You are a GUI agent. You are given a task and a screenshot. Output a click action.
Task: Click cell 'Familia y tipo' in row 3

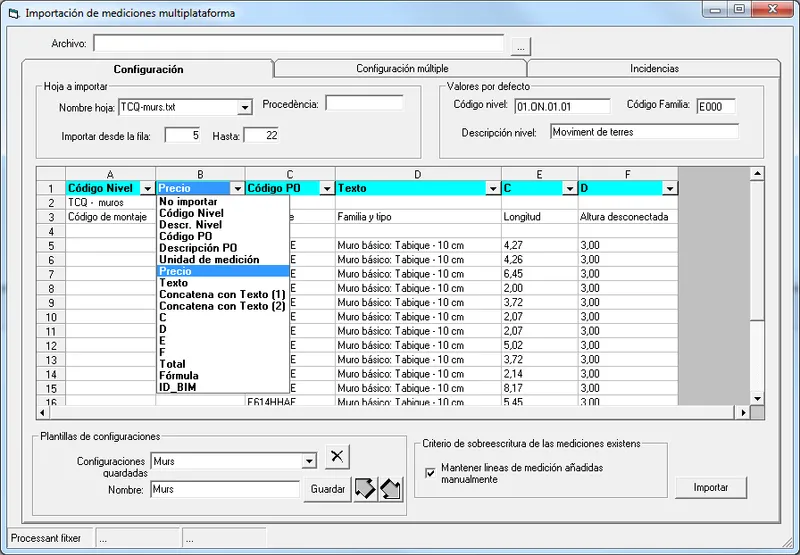(418, 217)
